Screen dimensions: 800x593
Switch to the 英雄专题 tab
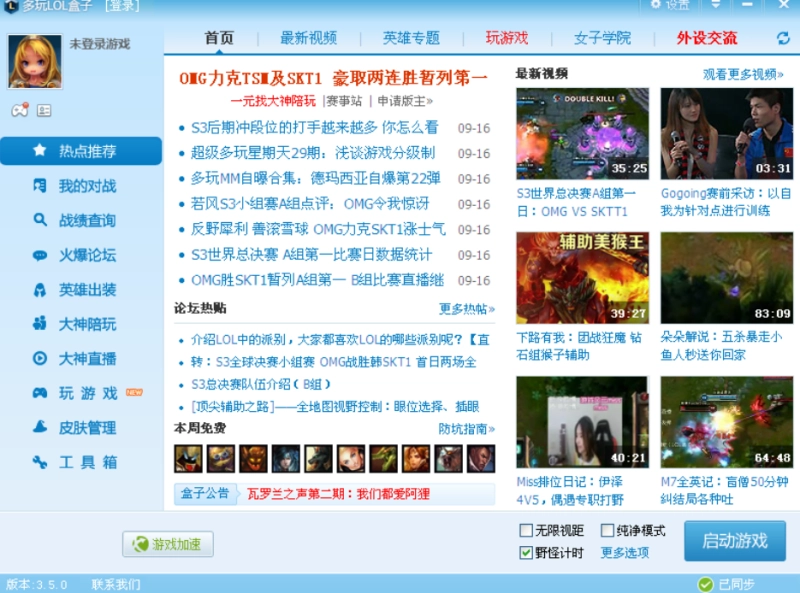(411, 38)
